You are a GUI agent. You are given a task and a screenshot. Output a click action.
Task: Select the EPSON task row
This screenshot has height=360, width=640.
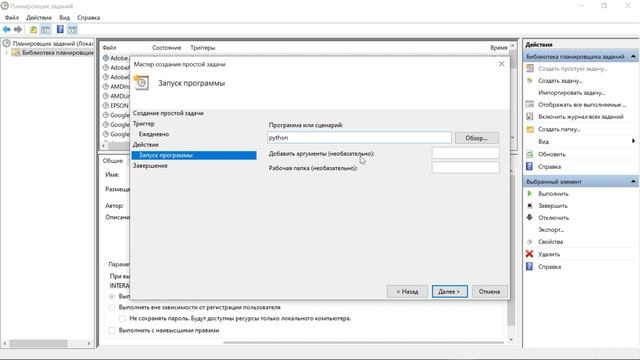(116, 105)
